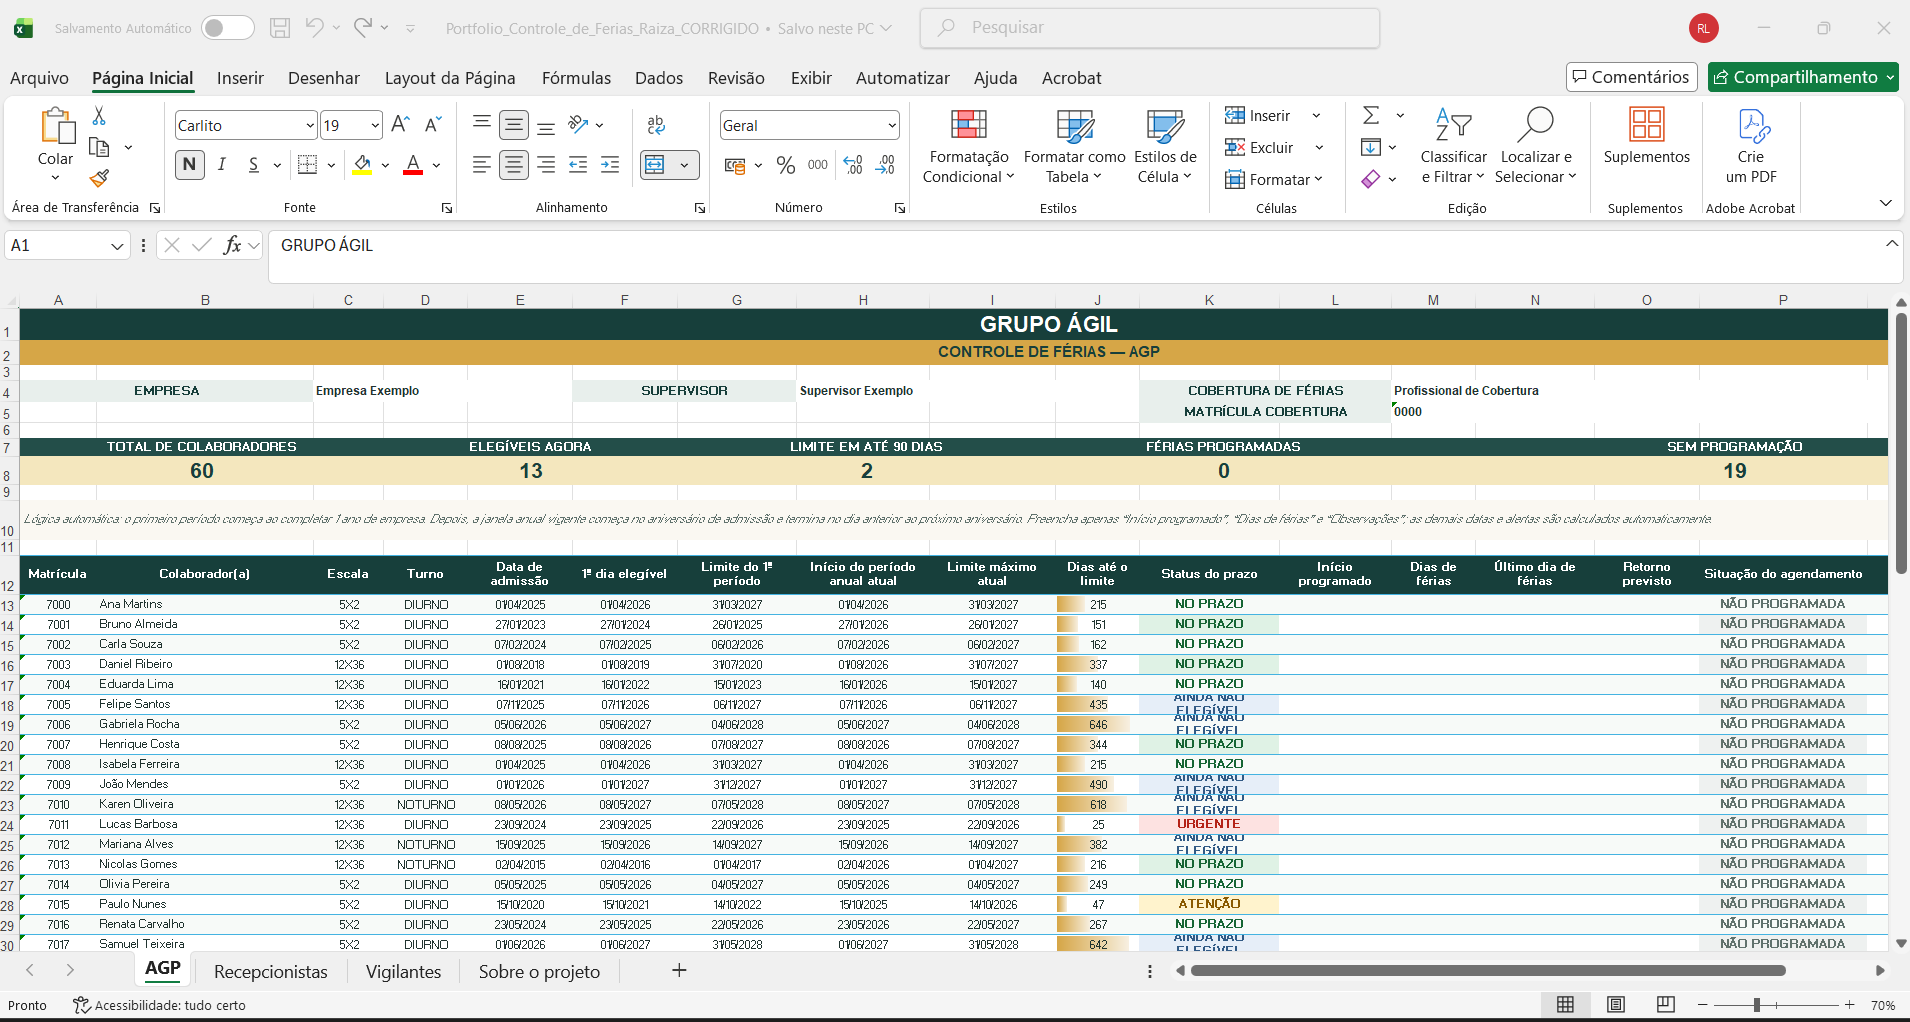Click the Comentários button
This screenshot has height=1022, width=1910.
1631,77
